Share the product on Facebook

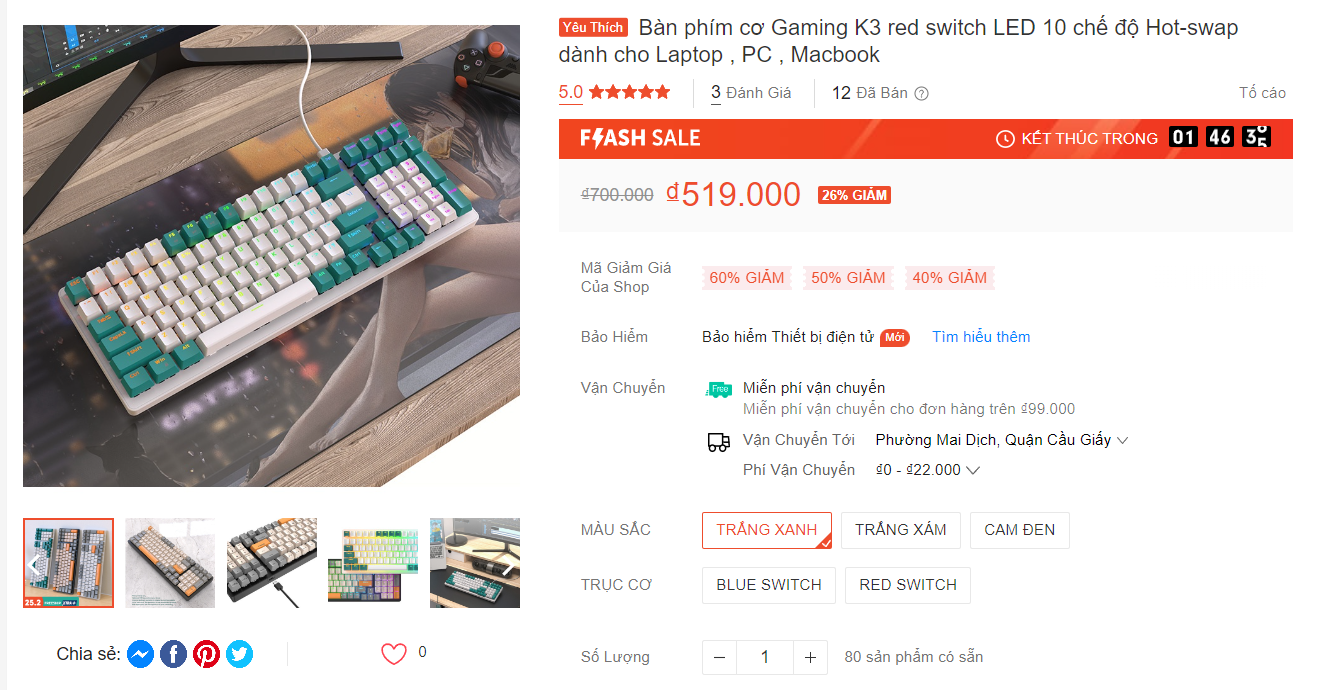pyautogui.click(x=173, y=654)
